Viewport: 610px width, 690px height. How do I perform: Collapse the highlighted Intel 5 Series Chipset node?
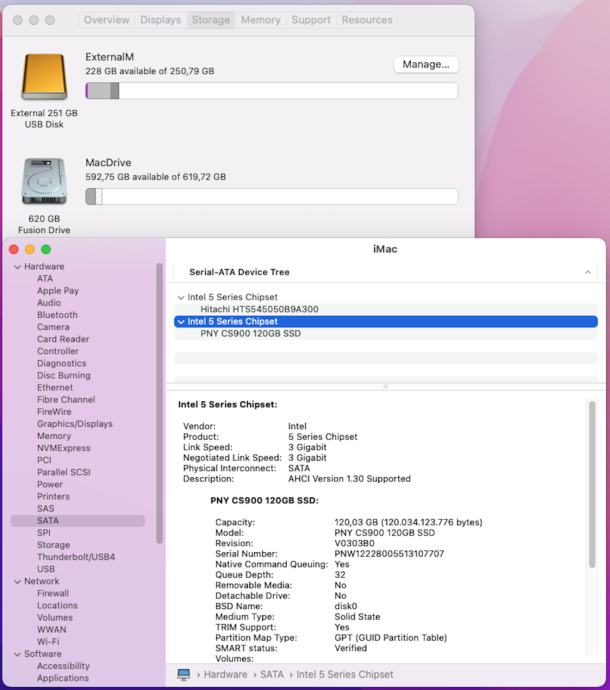pos(181,322)
